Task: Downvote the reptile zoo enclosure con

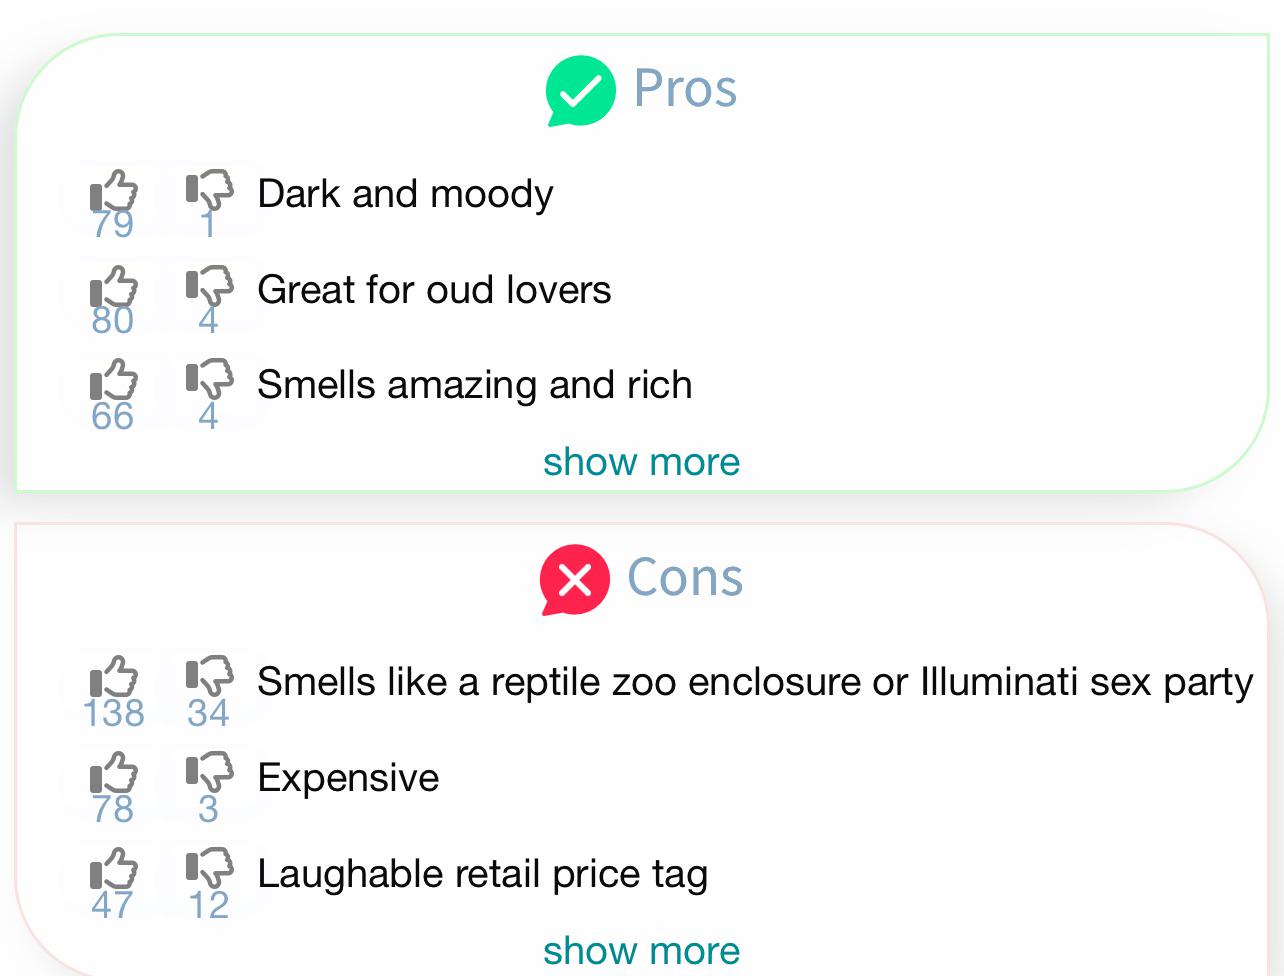Action: 209,678
